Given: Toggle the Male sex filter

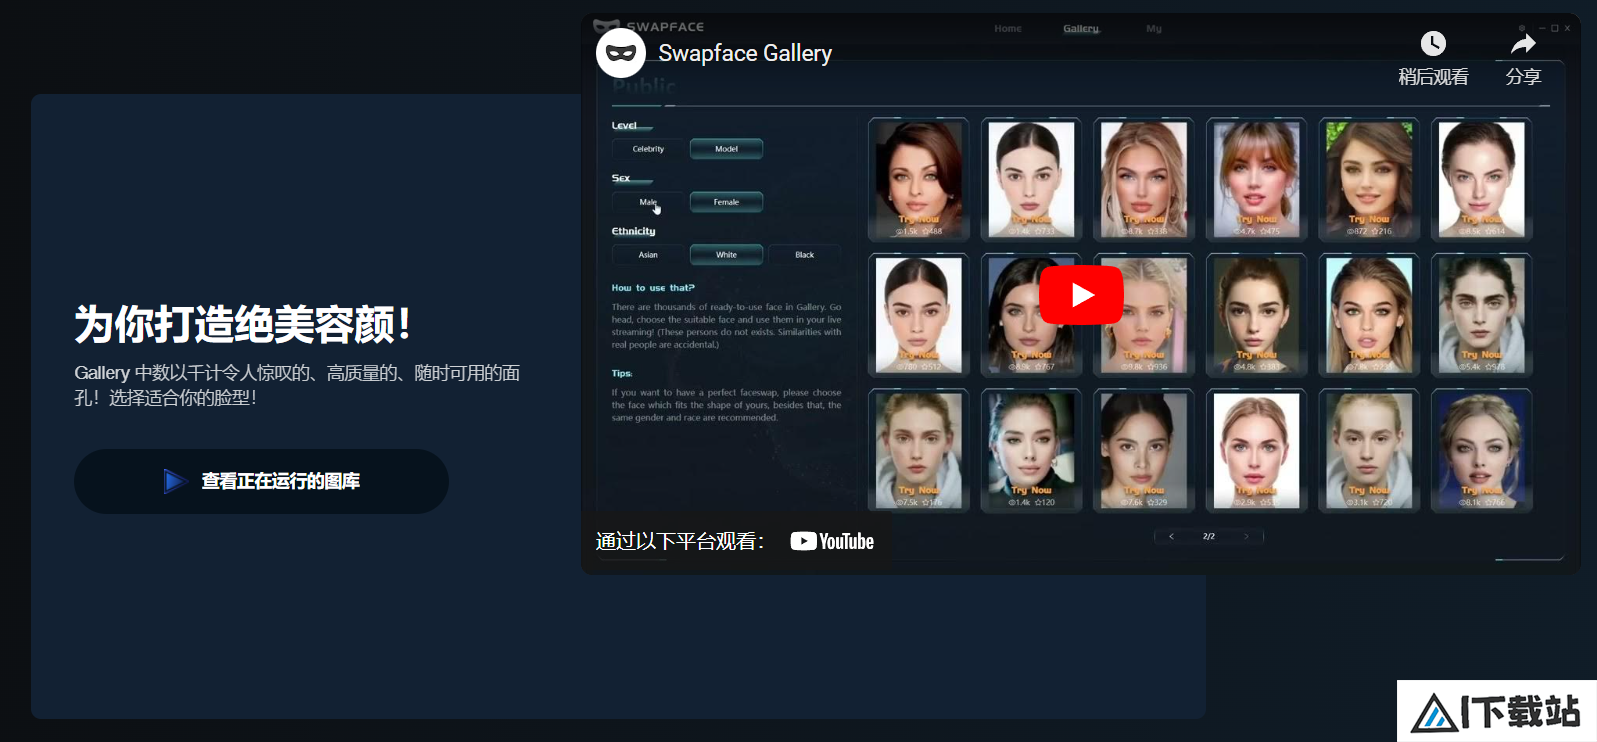Looking at the screenshot, I should pos(648,202).
